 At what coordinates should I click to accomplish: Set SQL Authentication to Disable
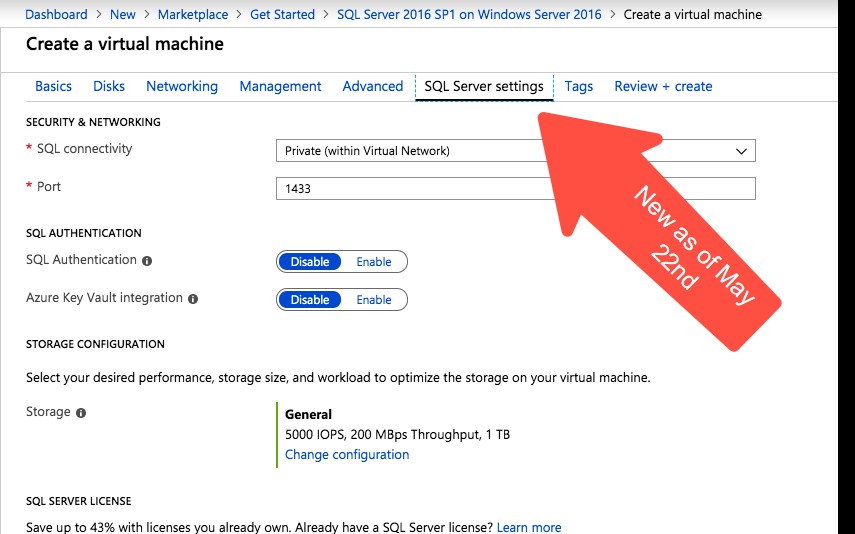pos(310,262)
